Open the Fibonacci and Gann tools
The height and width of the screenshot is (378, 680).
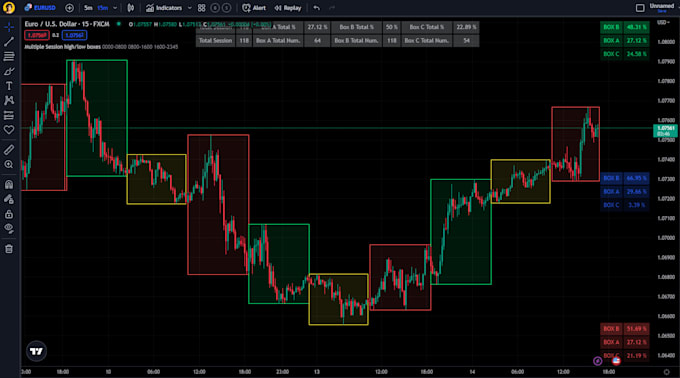coord(9,56)
